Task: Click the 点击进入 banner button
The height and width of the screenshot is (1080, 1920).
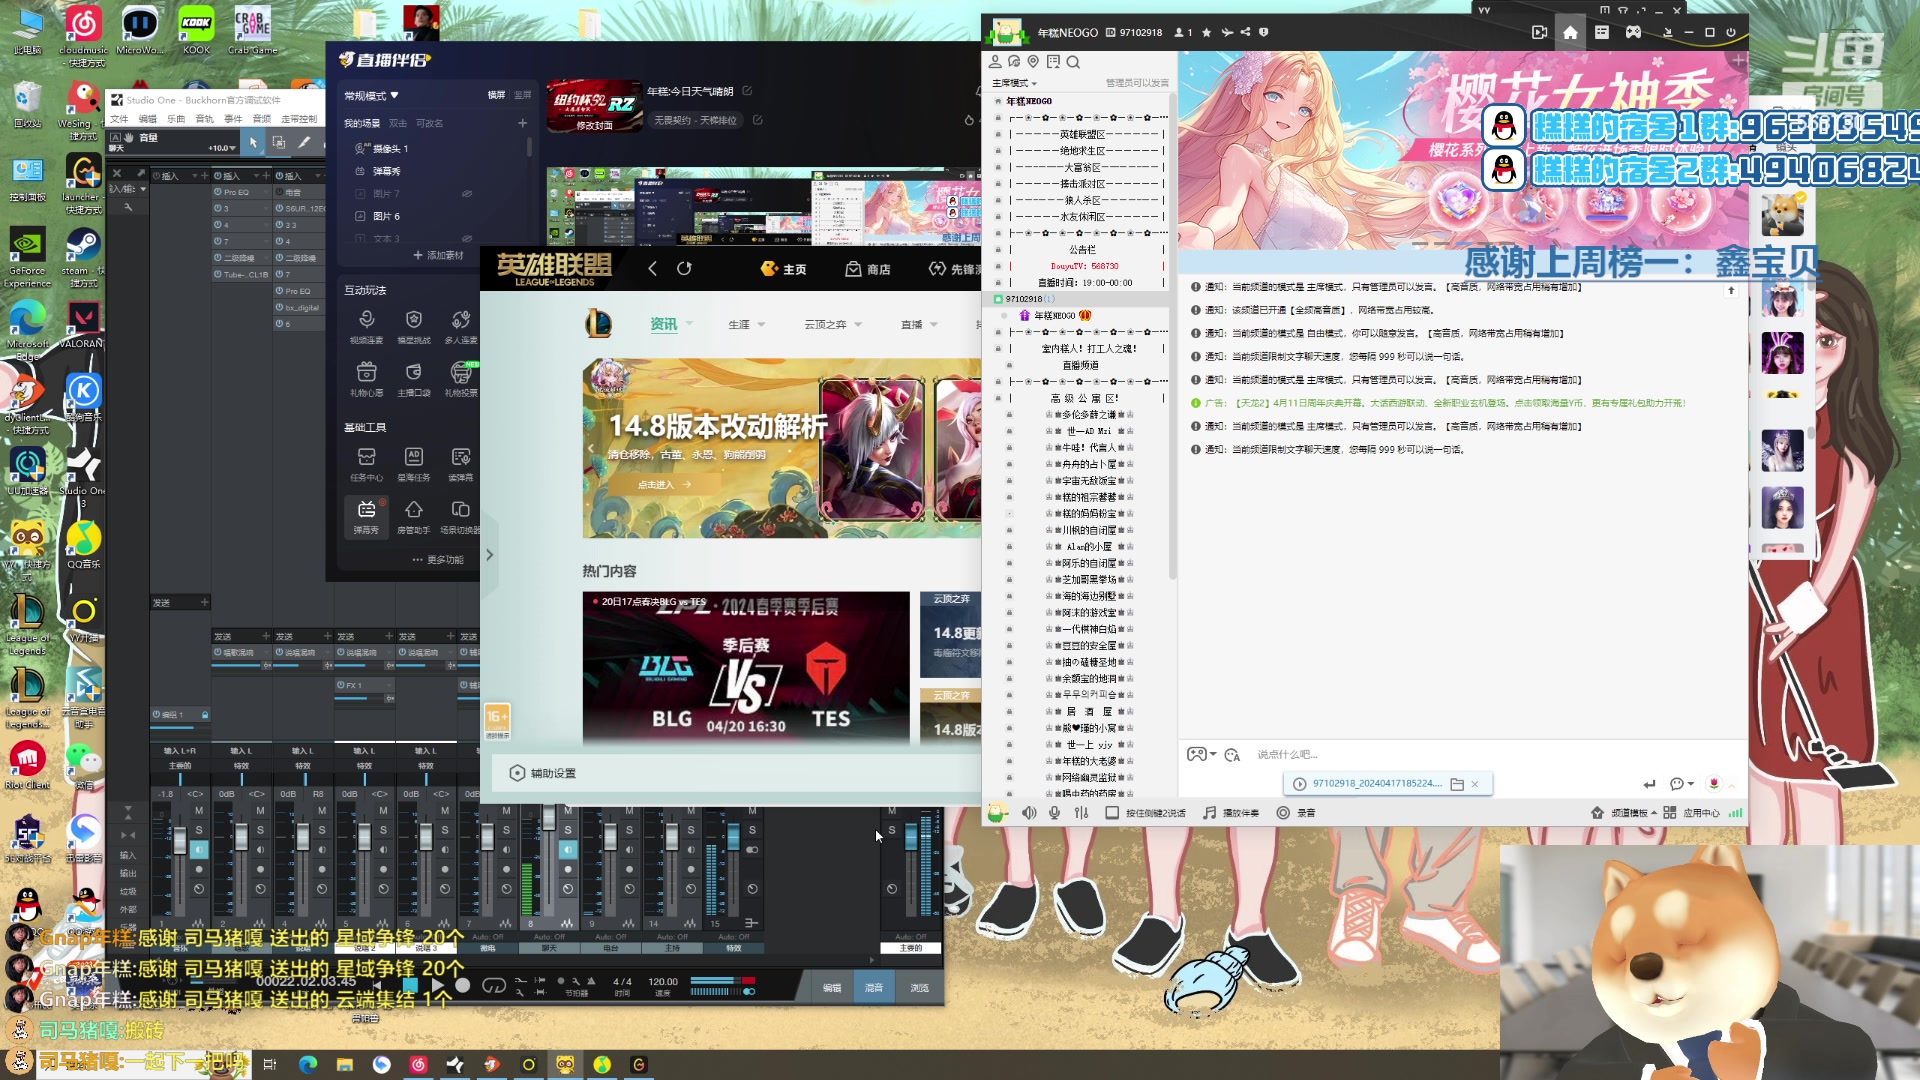Action: click(664, 484)
